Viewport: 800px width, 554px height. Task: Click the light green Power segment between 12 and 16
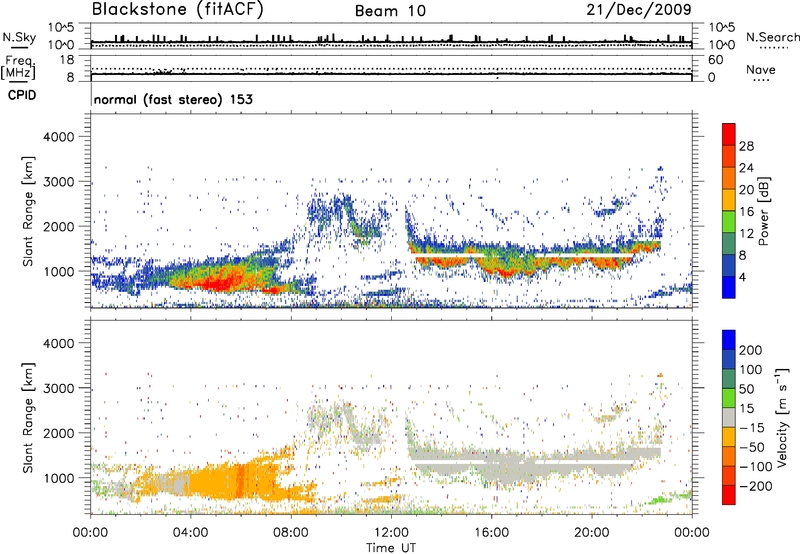729,221
